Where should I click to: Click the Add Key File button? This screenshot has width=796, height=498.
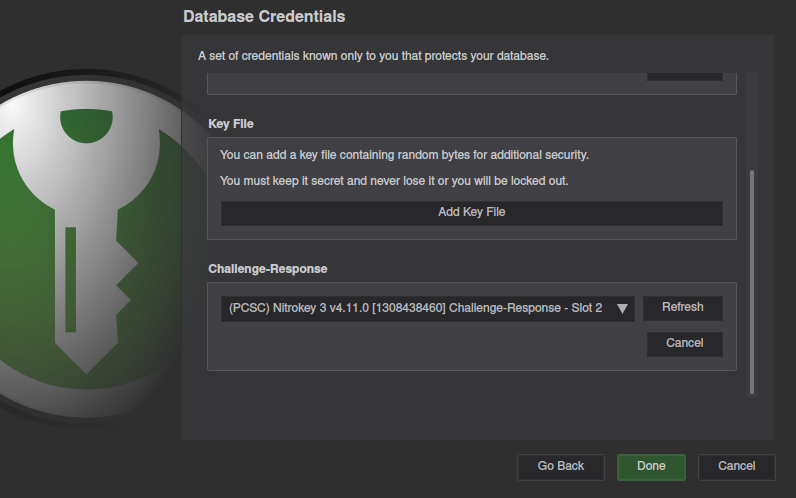pos(472,213)
